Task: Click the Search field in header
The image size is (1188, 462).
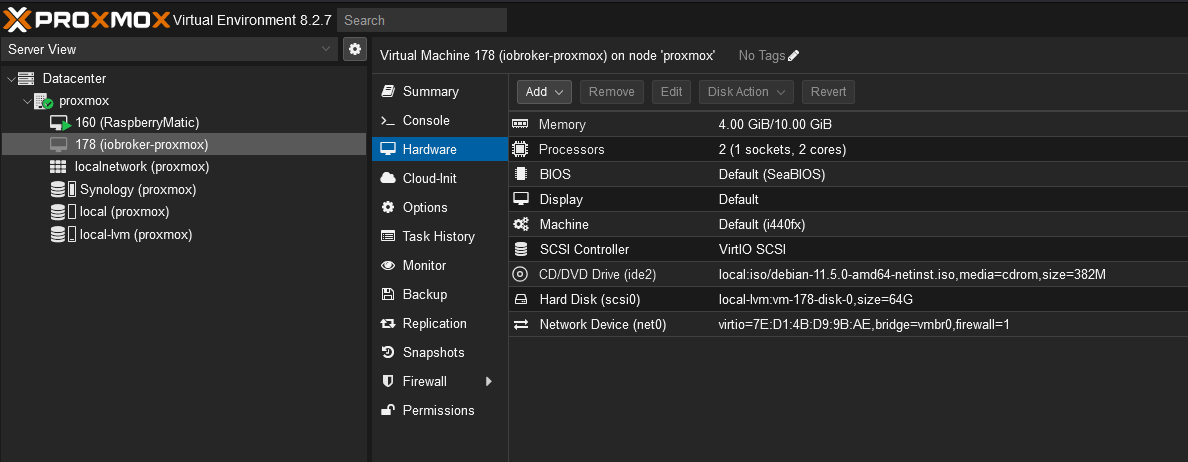Action: click(422, 20)
